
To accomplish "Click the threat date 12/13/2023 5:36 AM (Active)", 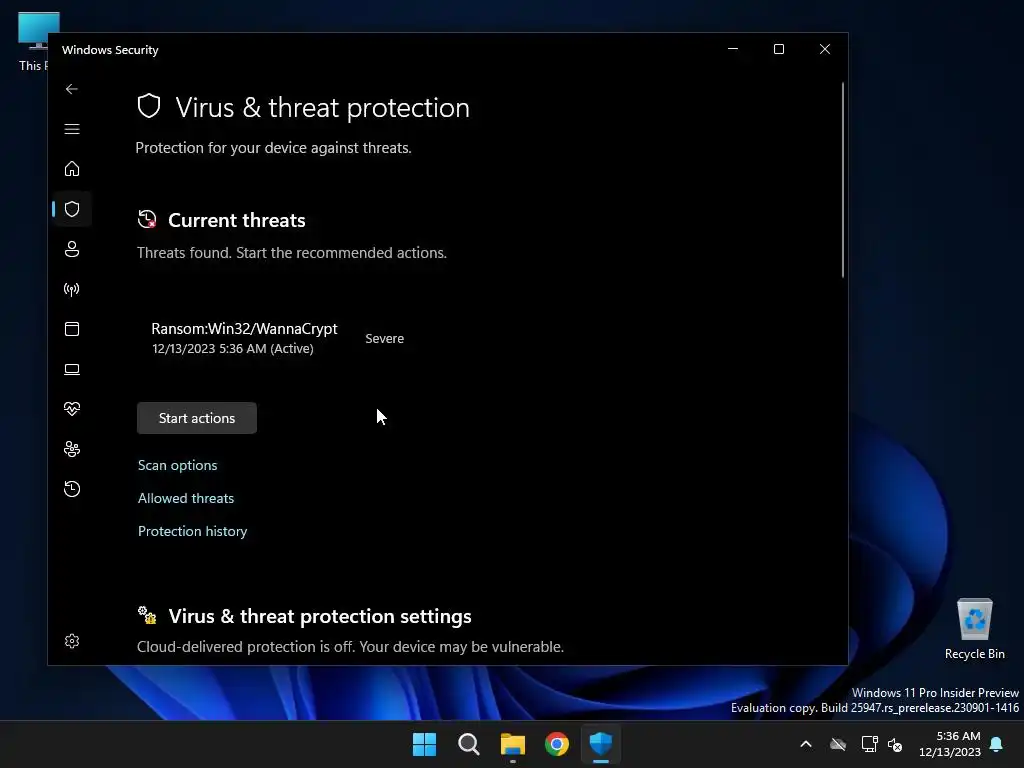I will [x=232, y=349].
